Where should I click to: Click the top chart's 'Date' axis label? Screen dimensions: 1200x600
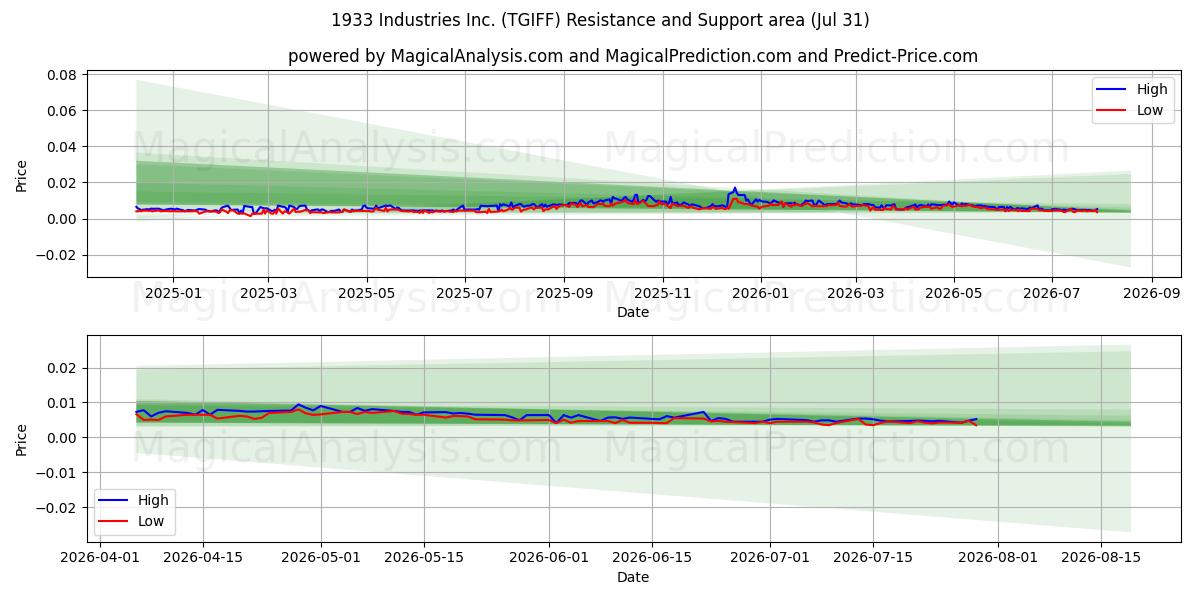click(x=633, y=312)
